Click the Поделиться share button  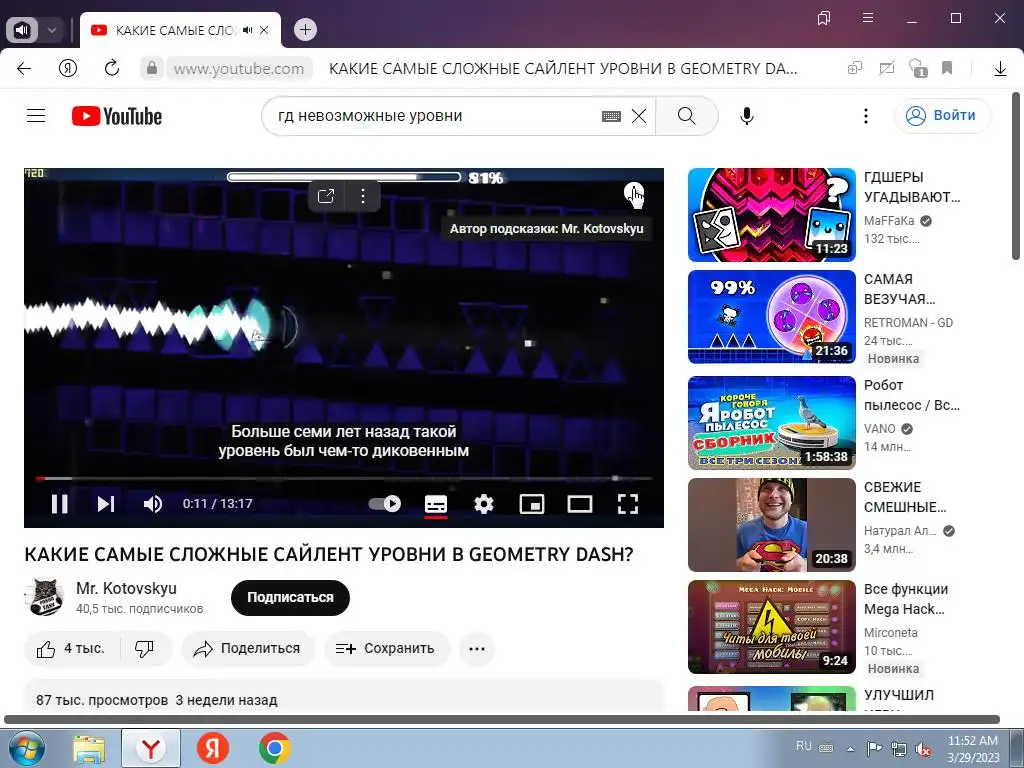pos(248,648)
